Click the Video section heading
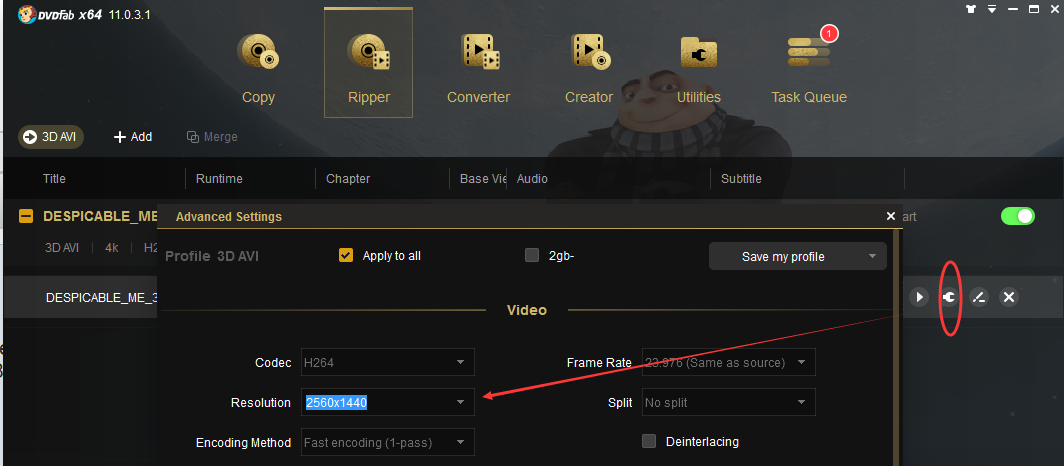This screenshot has height=466, width=1064. coord(527,310)
